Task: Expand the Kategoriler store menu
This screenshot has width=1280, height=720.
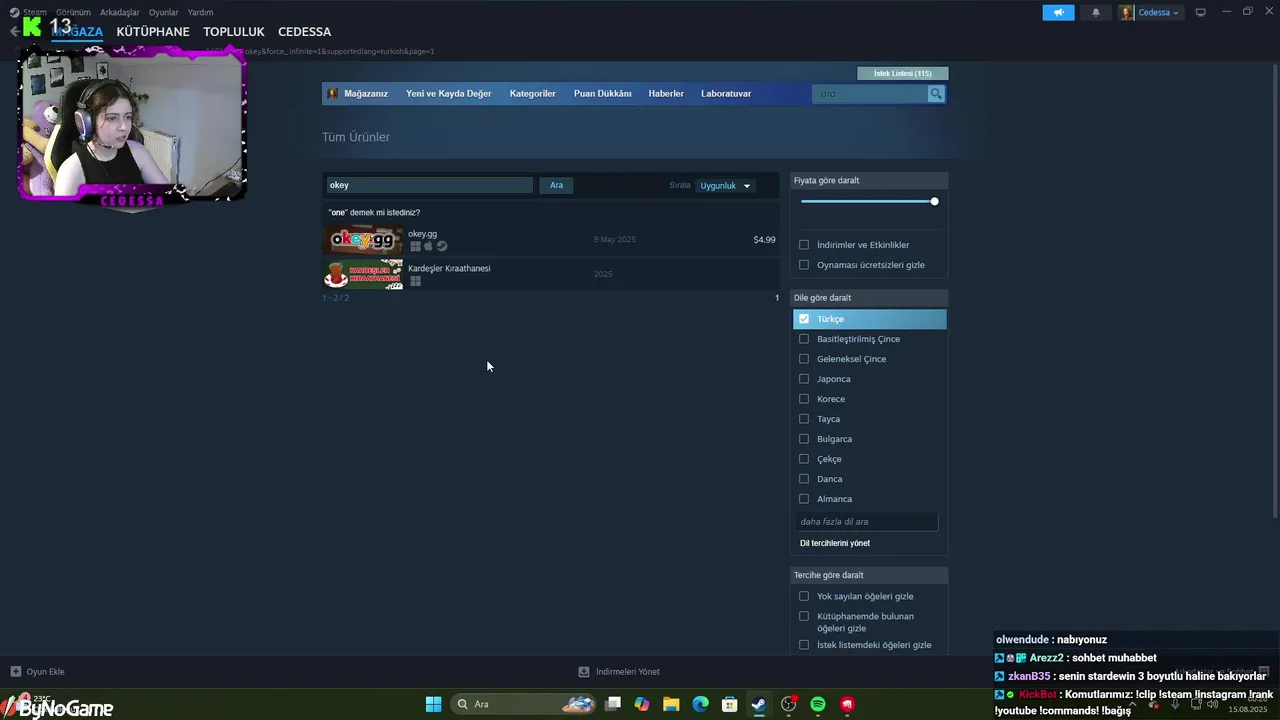Action: (x=532, y=94)
